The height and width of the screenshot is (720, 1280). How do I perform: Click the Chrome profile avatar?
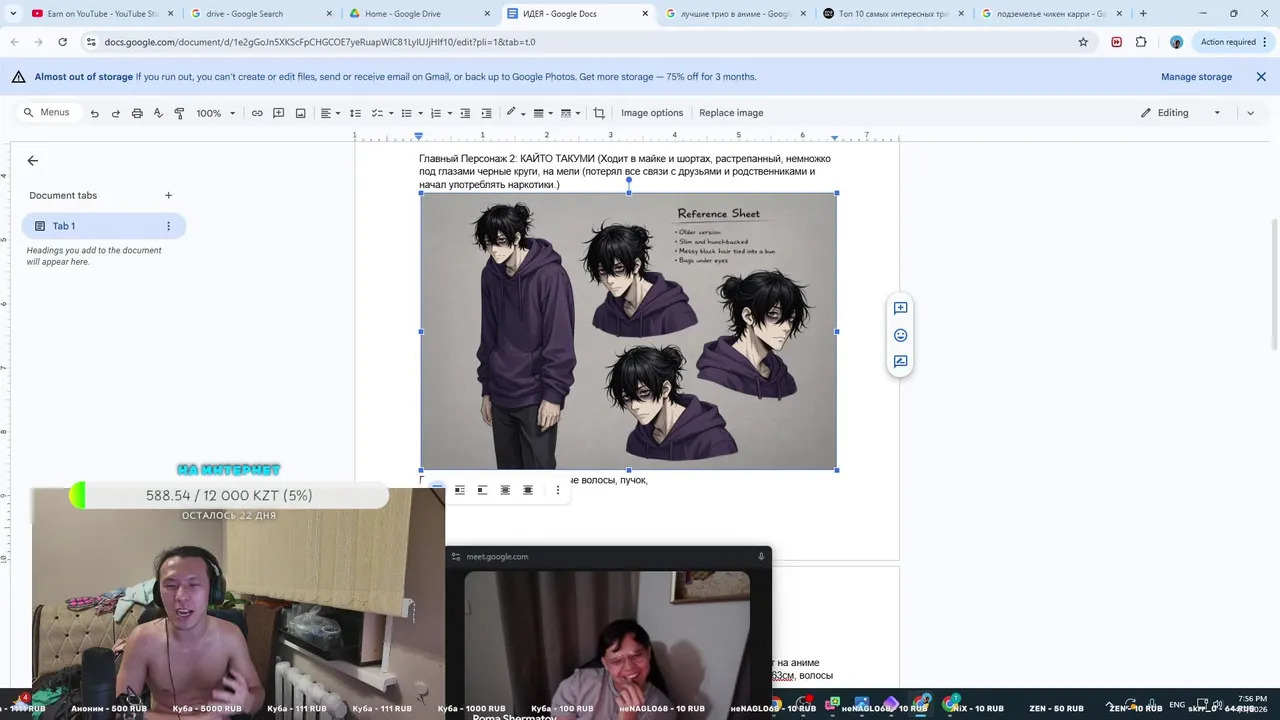click(1176, 42)
